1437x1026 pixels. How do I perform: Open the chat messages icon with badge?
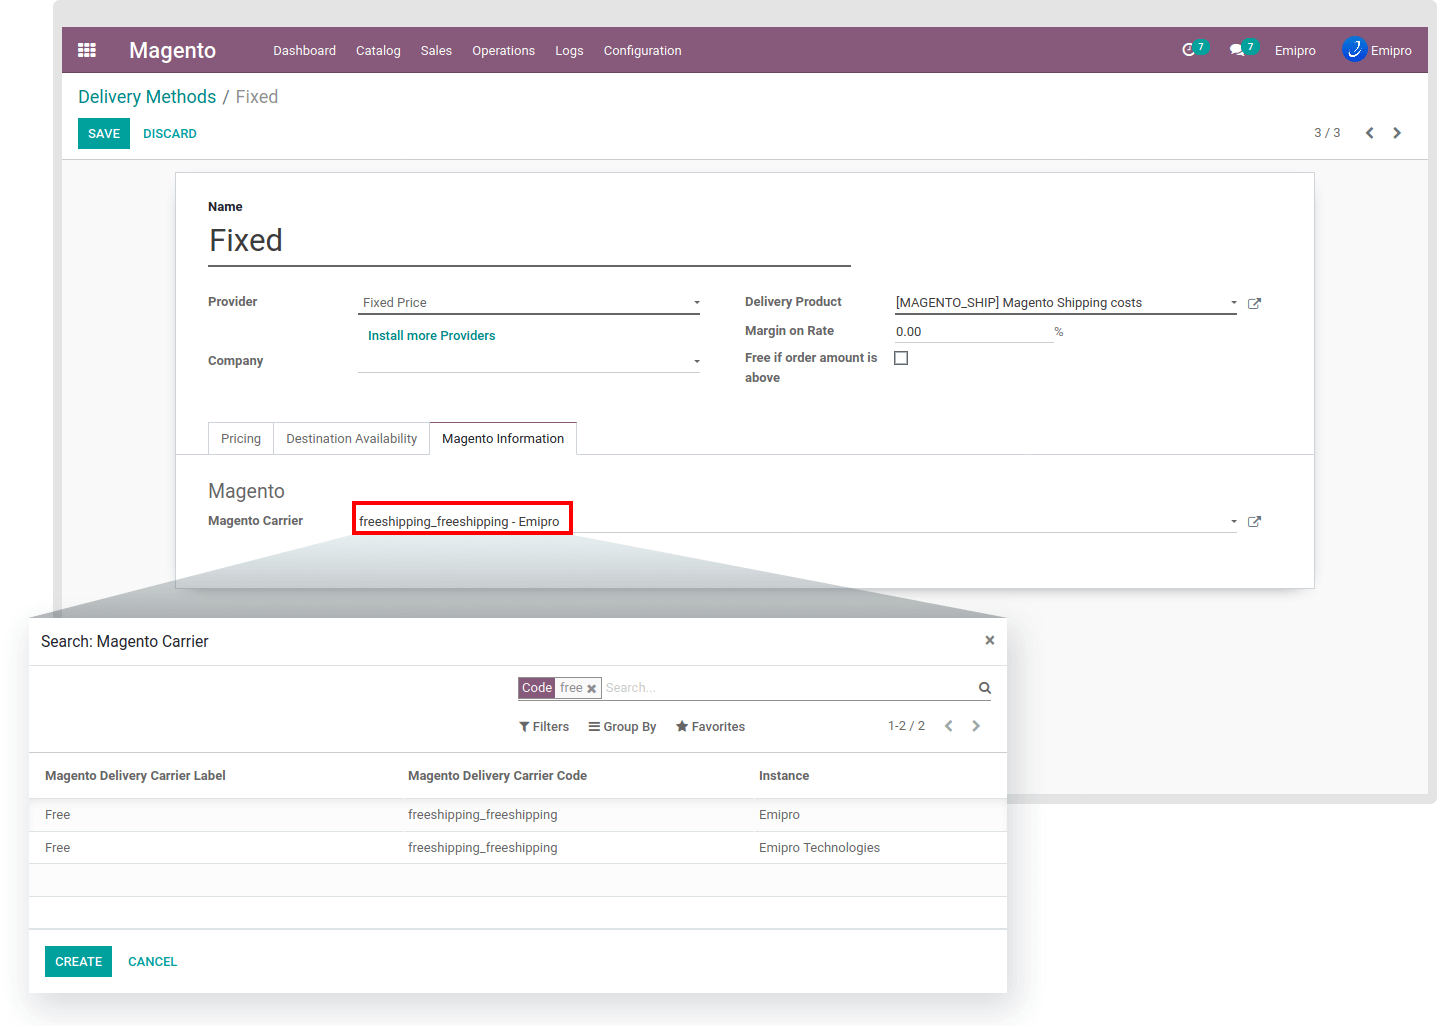click(x=1242, y=49)
